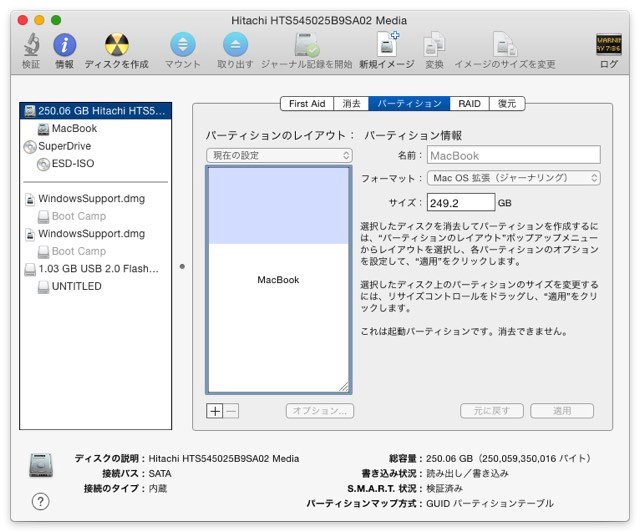This screenshot has height=532, width=640.
Task: Add a partition with plus button
Action: pos(215,411)
